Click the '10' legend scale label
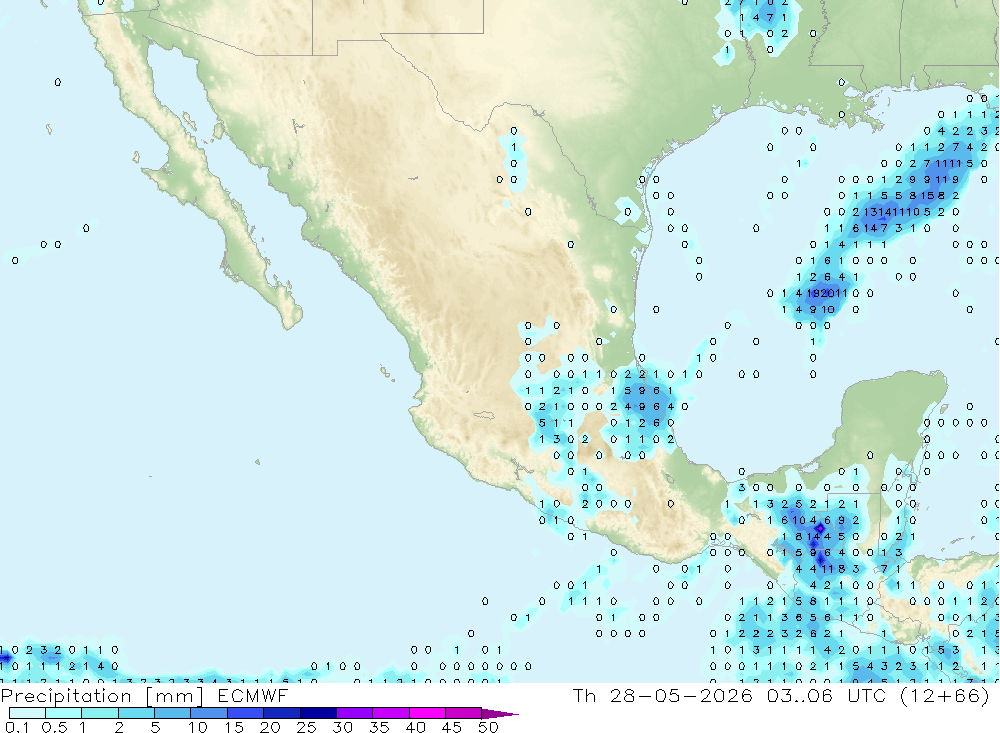 coord(197,727)
